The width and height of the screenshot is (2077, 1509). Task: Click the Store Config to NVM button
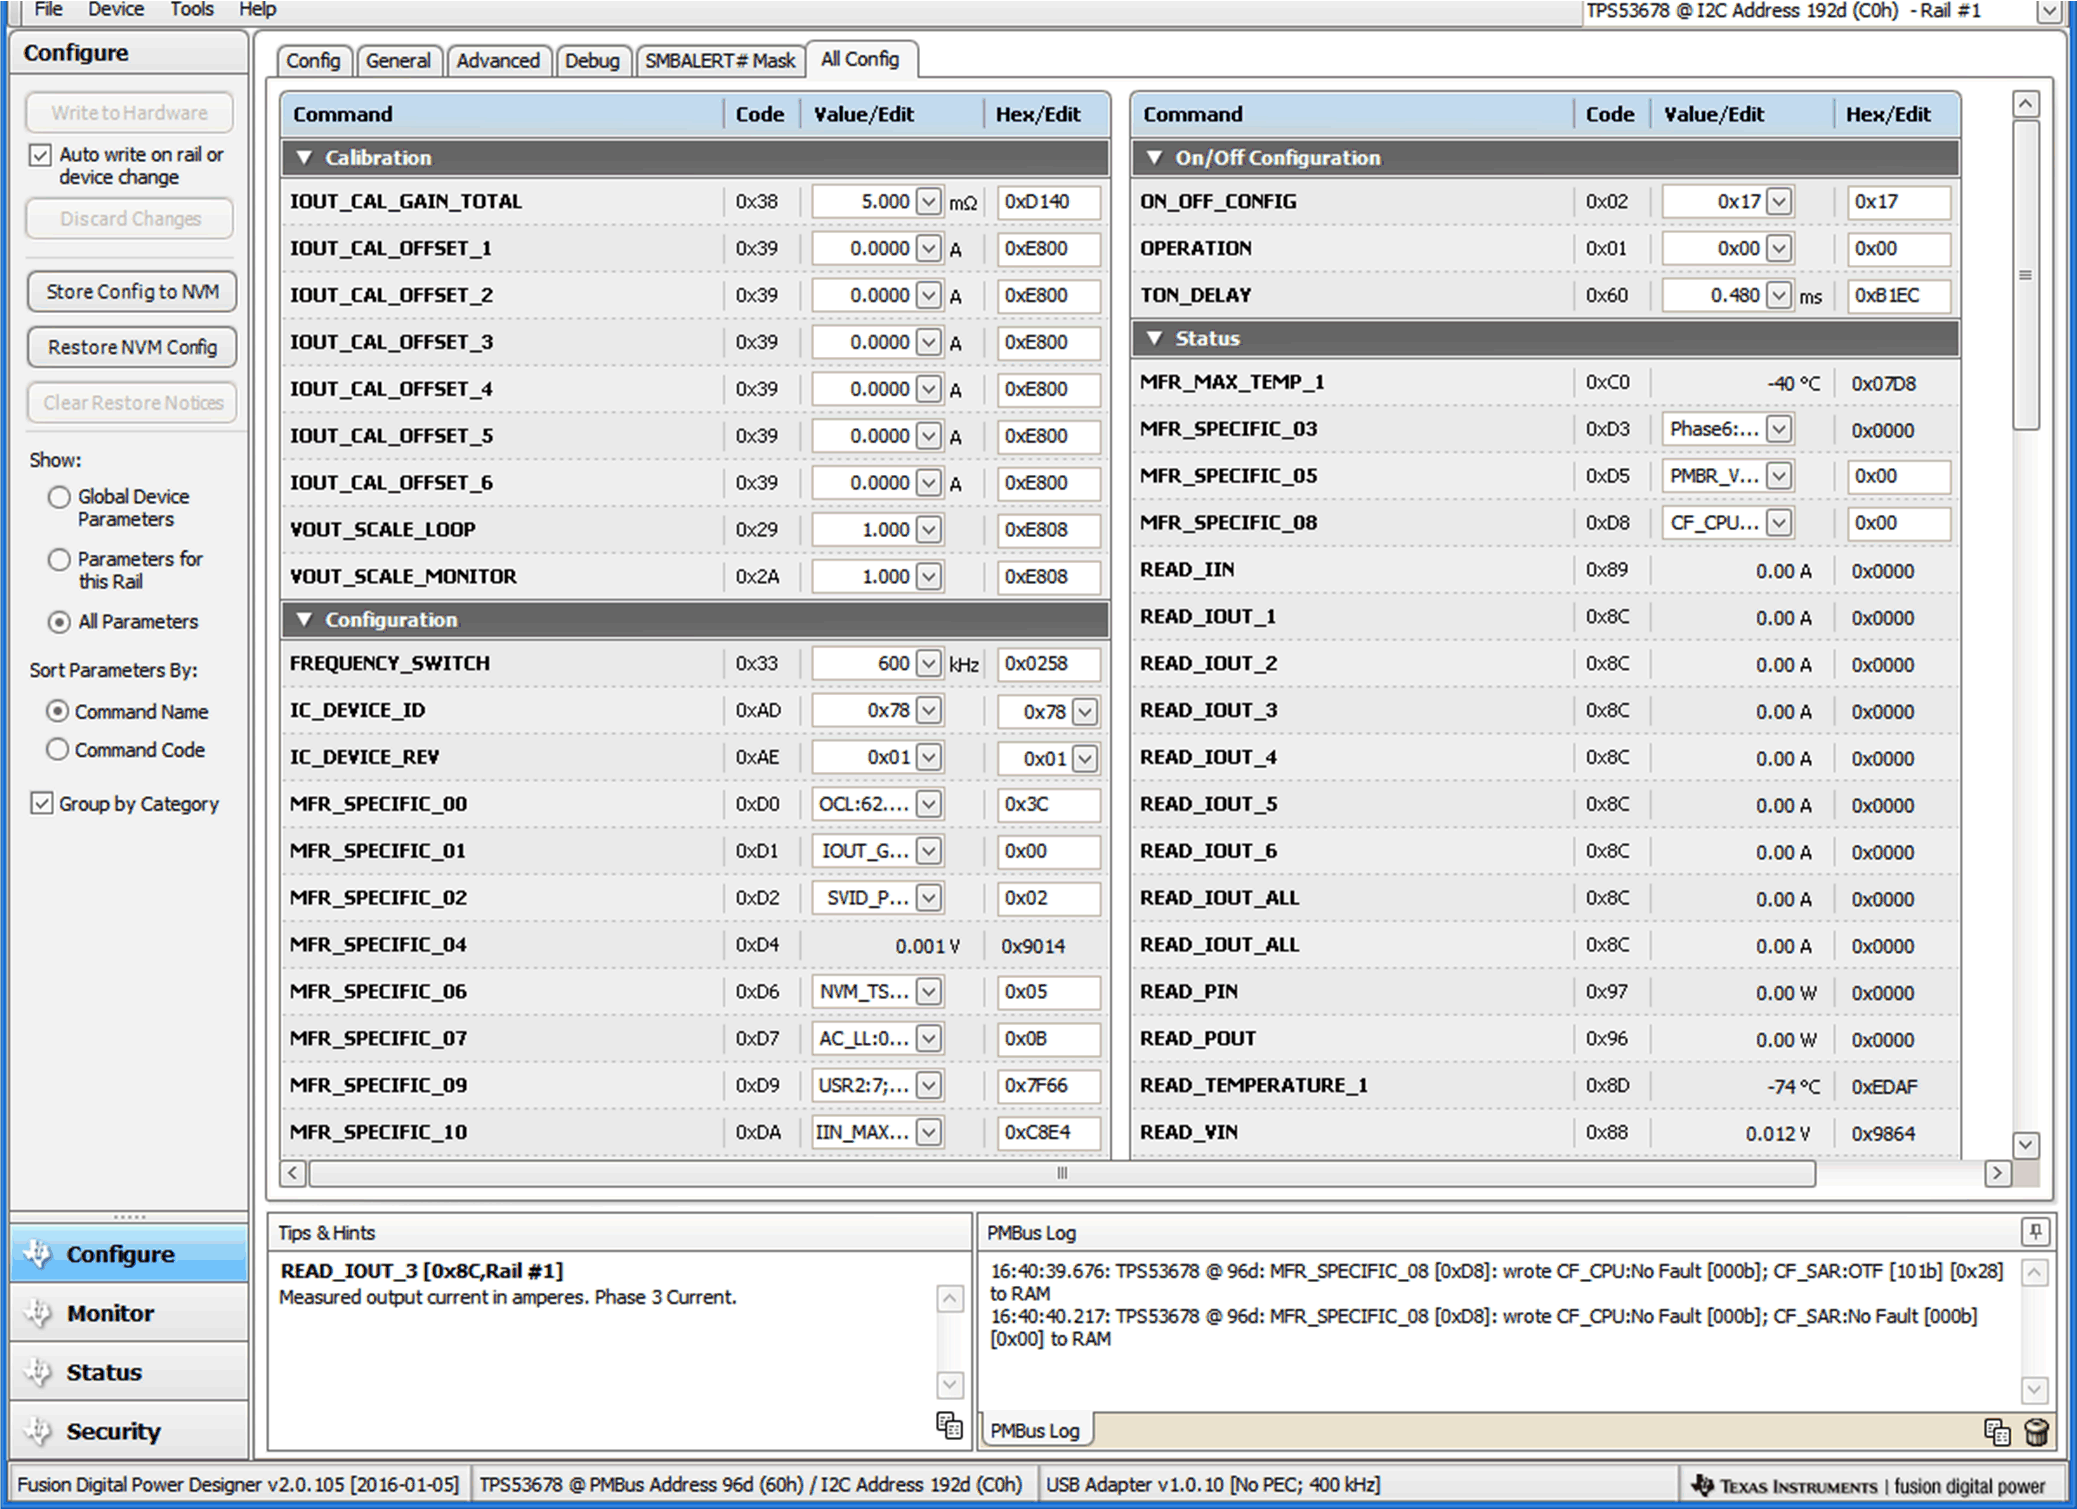[130, 291]
